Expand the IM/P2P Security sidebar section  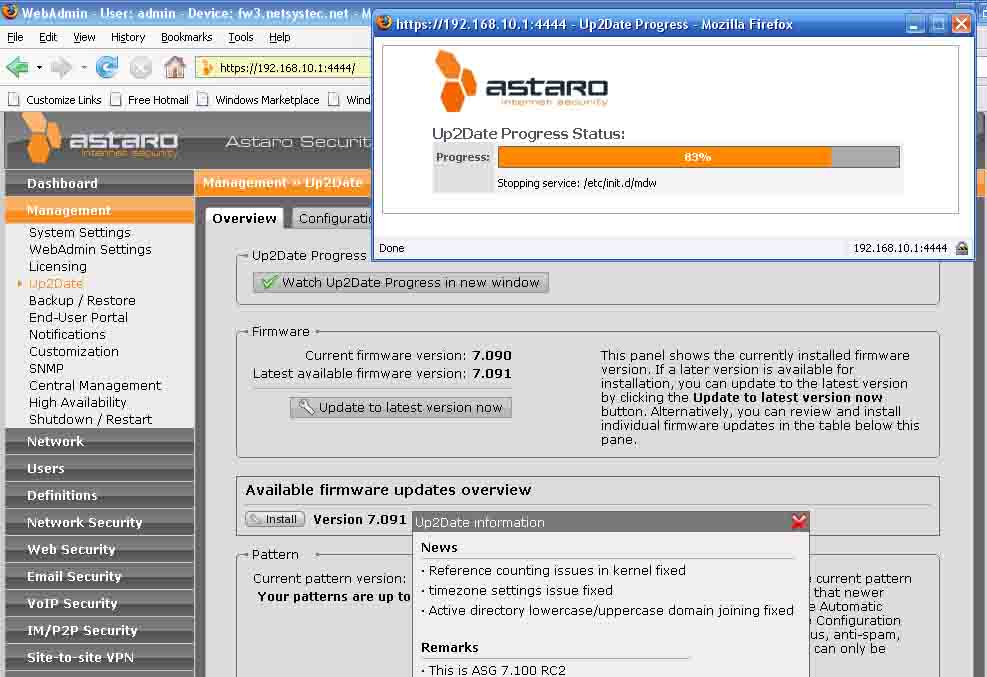99,630
